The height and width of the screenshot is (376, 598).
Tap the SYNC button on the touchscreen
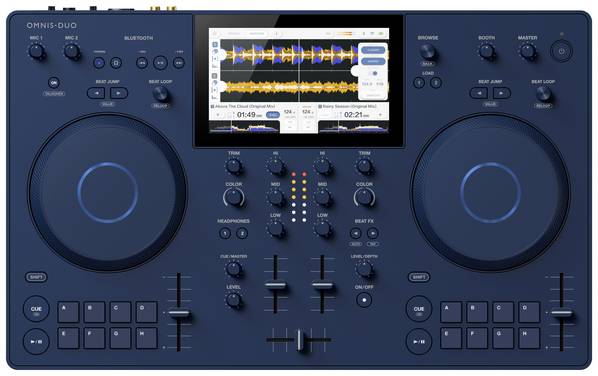272,115
